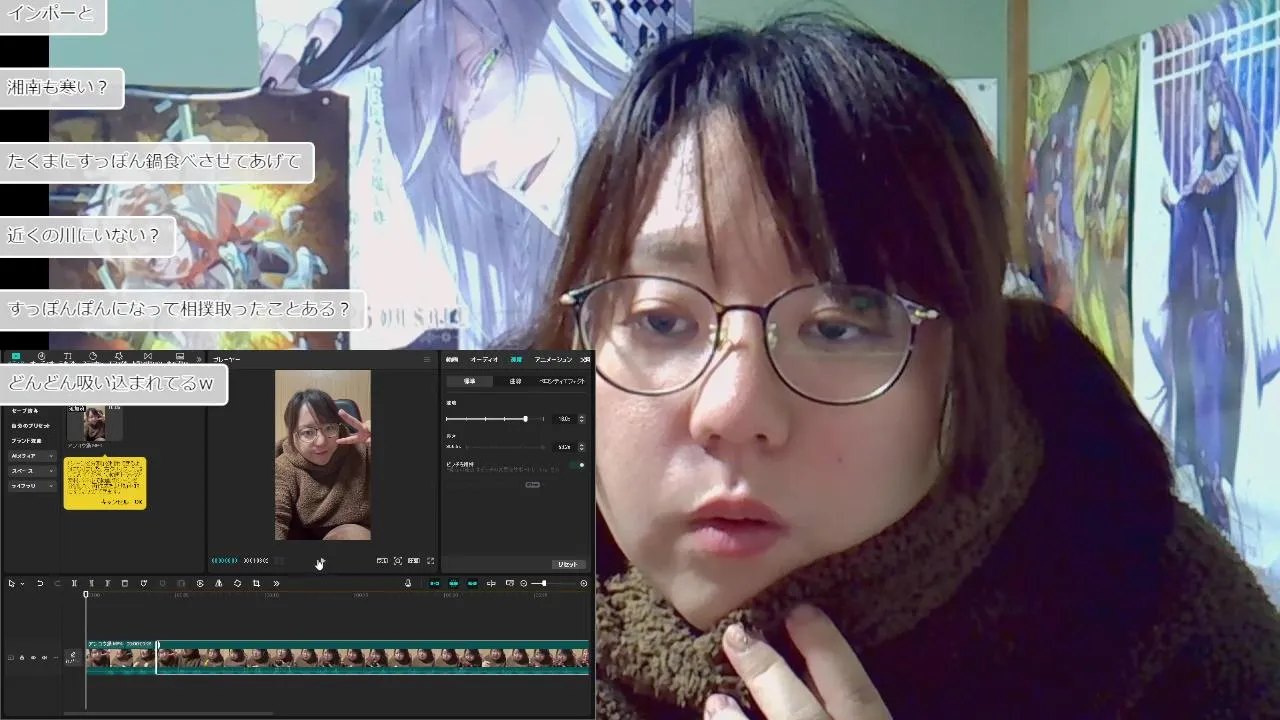The image size is (1280, 720).
Task: Click the timeline zoom slider
Action: pos(555,583)
